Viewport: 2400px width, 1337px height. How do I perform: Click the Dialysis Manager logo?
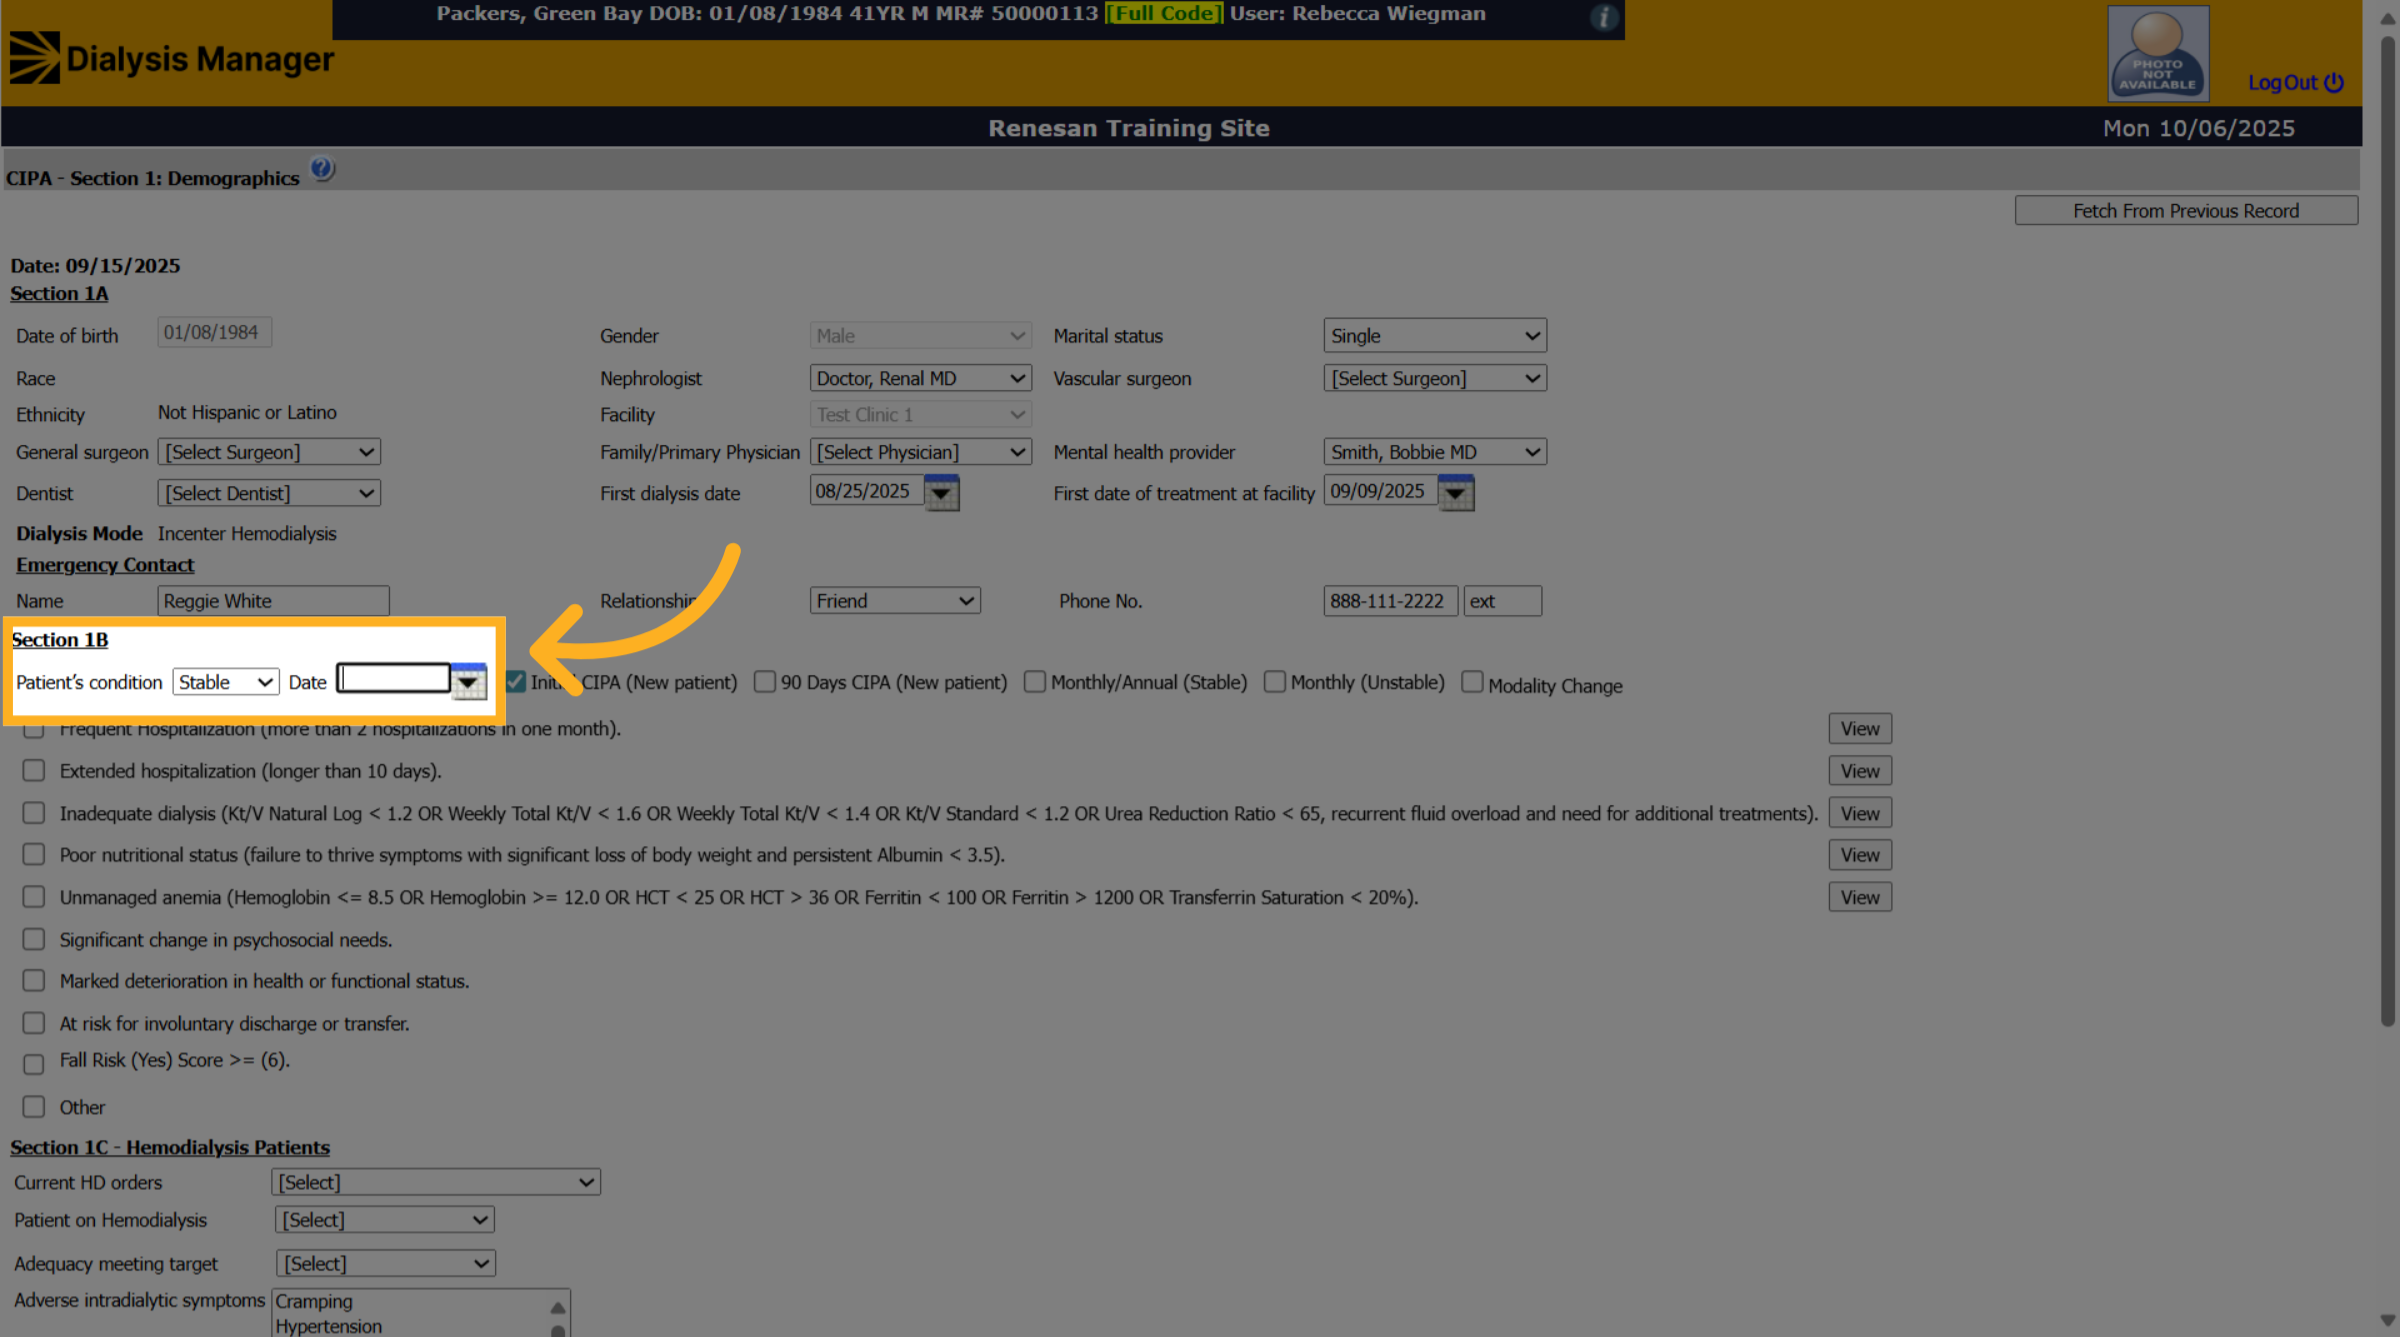(x=171, y=59)
